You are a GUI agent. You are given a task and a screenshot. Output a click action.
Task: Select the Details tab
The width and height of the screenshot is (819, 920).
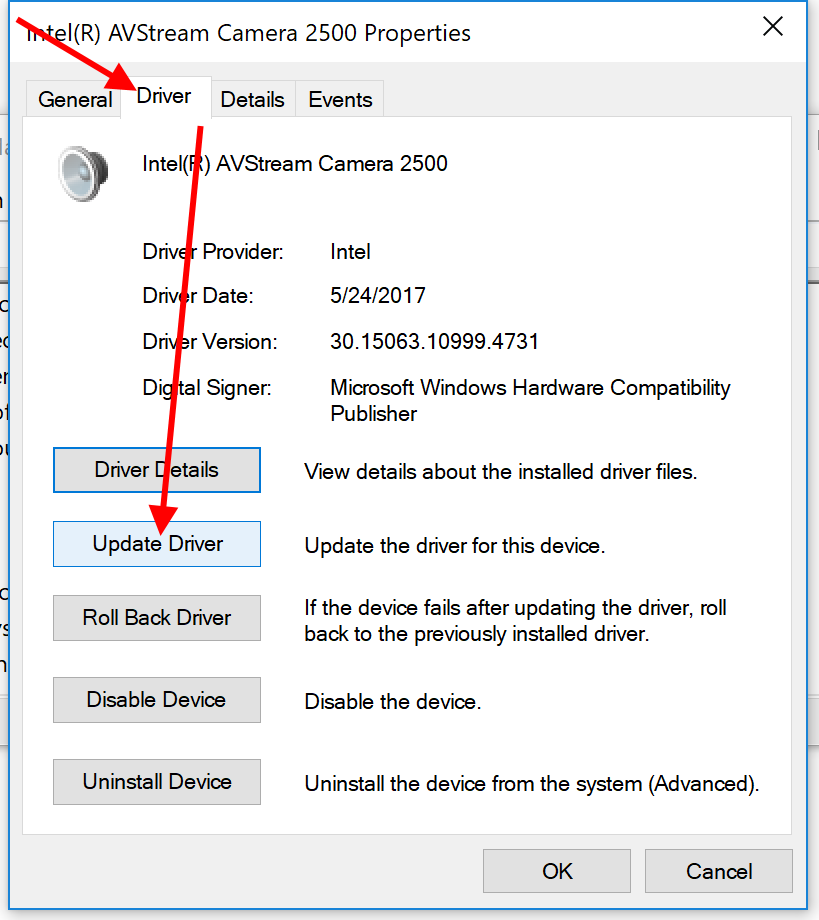coord(252,99)
